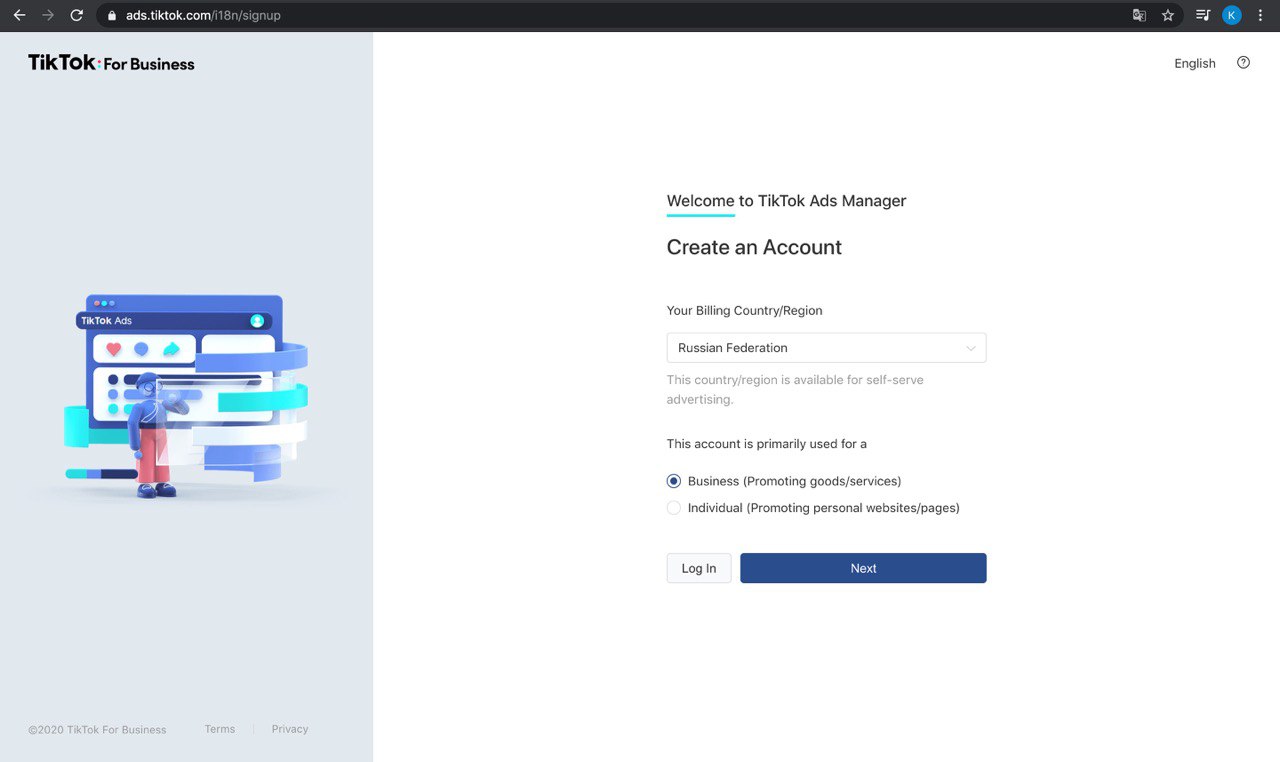
Task: Click the chevron arrow in the country selector
Action: 970,348
